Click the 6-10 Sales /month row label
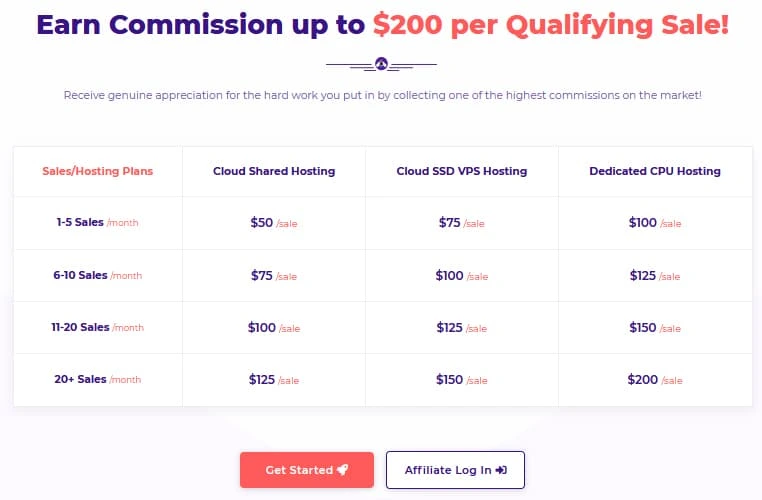This screenshot has height=500, width=762. point(98,275)
